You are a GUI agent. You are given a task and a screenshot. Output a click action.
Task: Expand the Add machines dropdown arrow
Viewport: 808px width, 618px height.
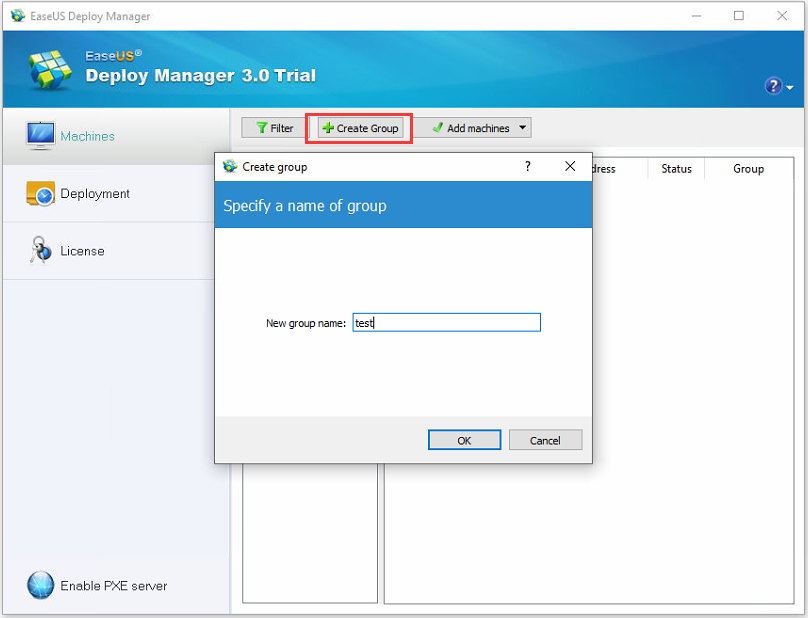[523, 128]
